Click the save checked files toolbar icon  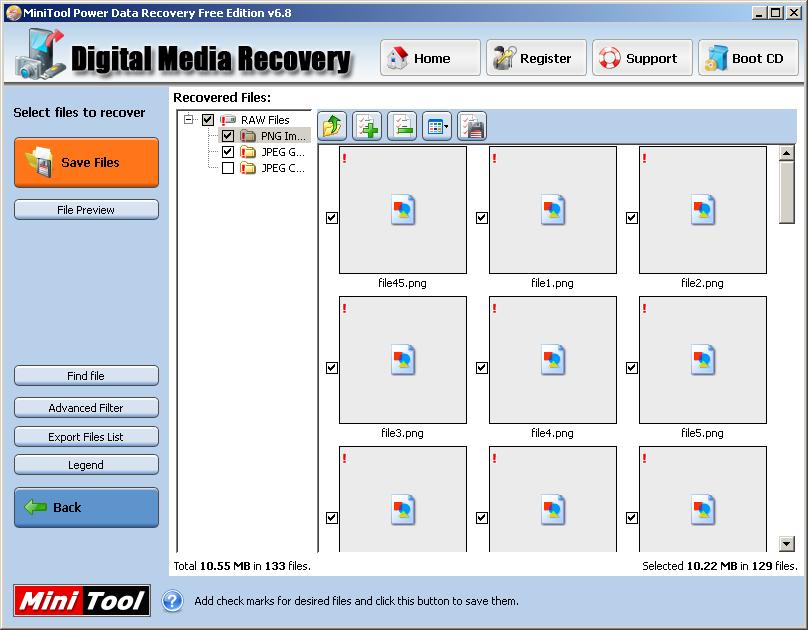pos(472,126)
